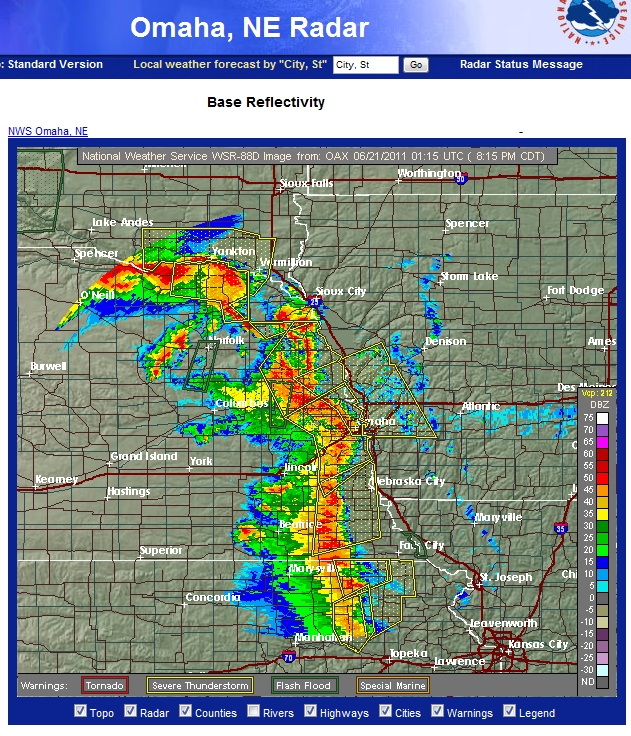Screen dimensions: 631x736
Task: Uncheck the Highways overlay checkbox
Action: [311, 712]
